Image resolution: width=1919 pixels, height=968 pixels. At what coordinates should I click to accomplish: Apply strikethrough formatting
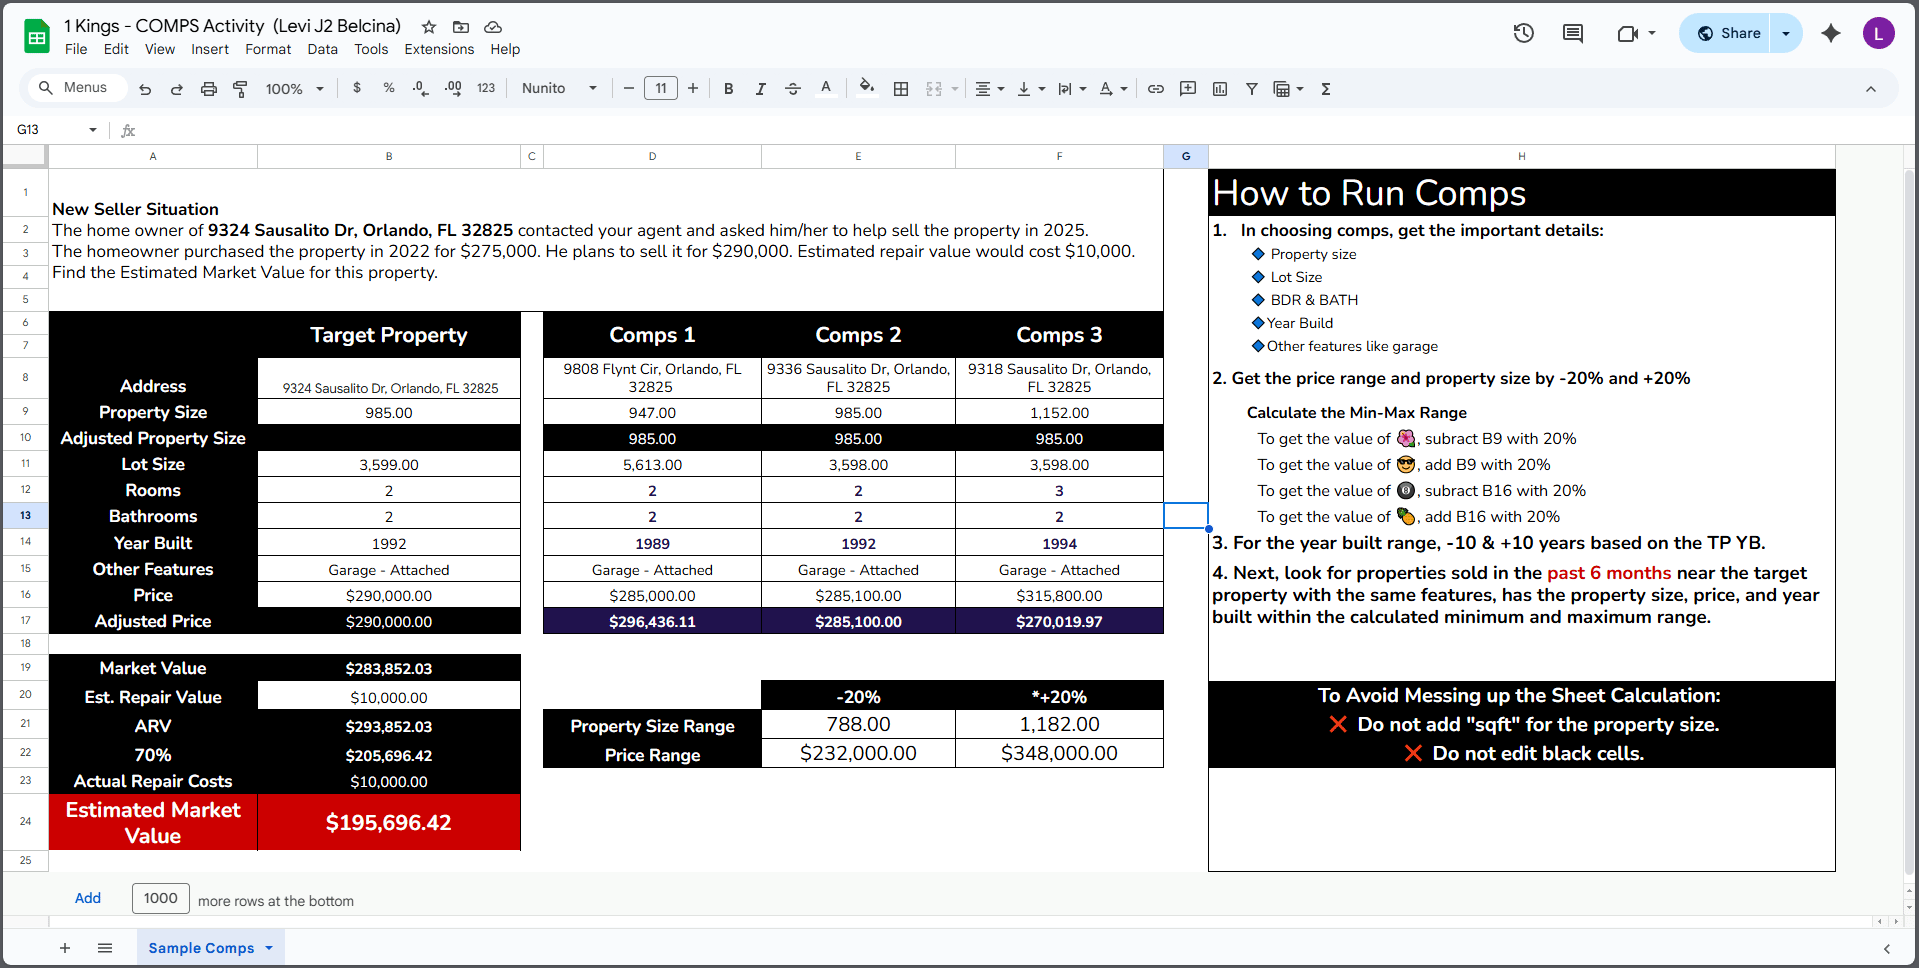793,89
